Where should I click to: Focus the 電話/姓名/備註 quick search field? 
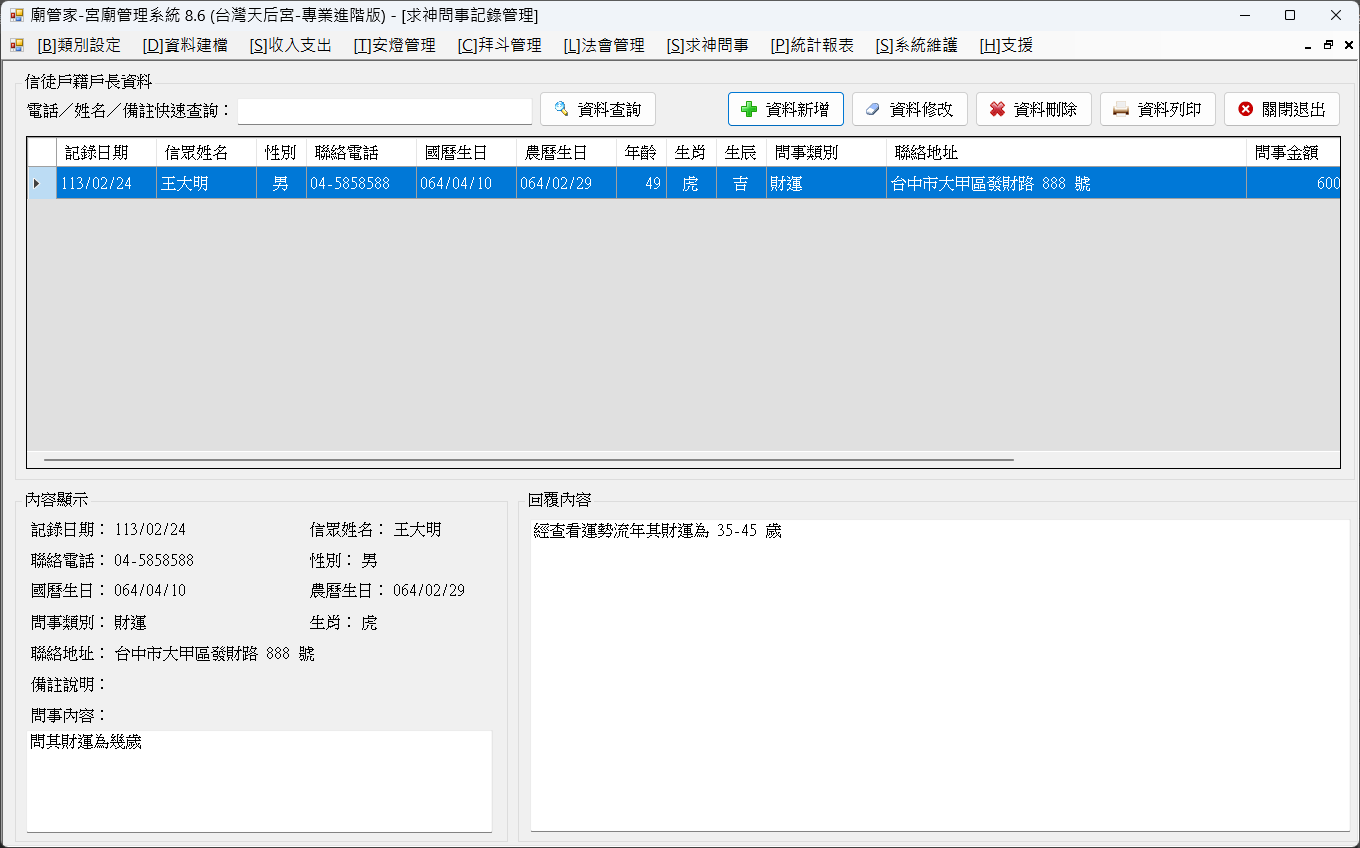pyautogui.click(x=385, y=111)
